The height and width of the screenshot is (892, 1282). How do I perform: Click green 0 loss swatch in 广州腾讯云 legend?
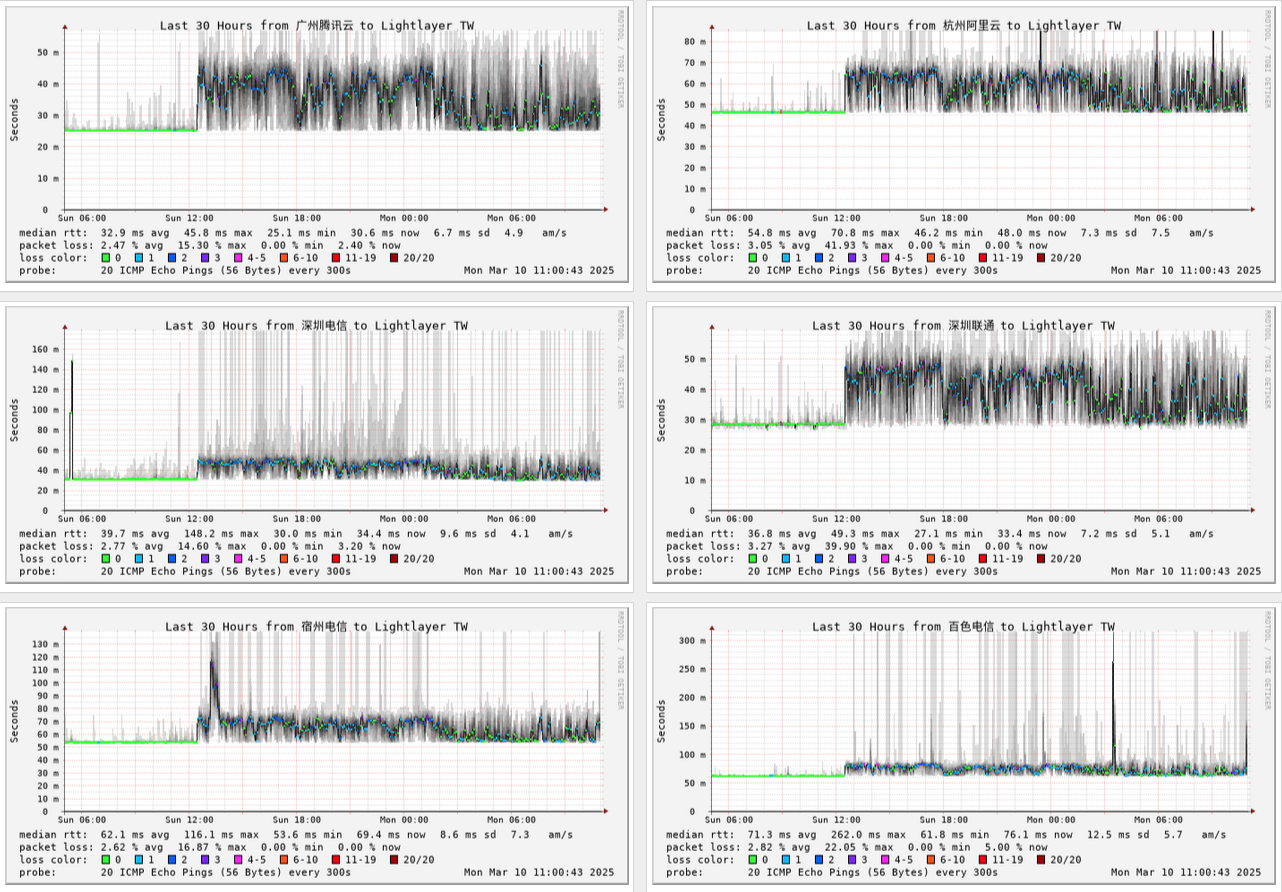pos(107,257)
